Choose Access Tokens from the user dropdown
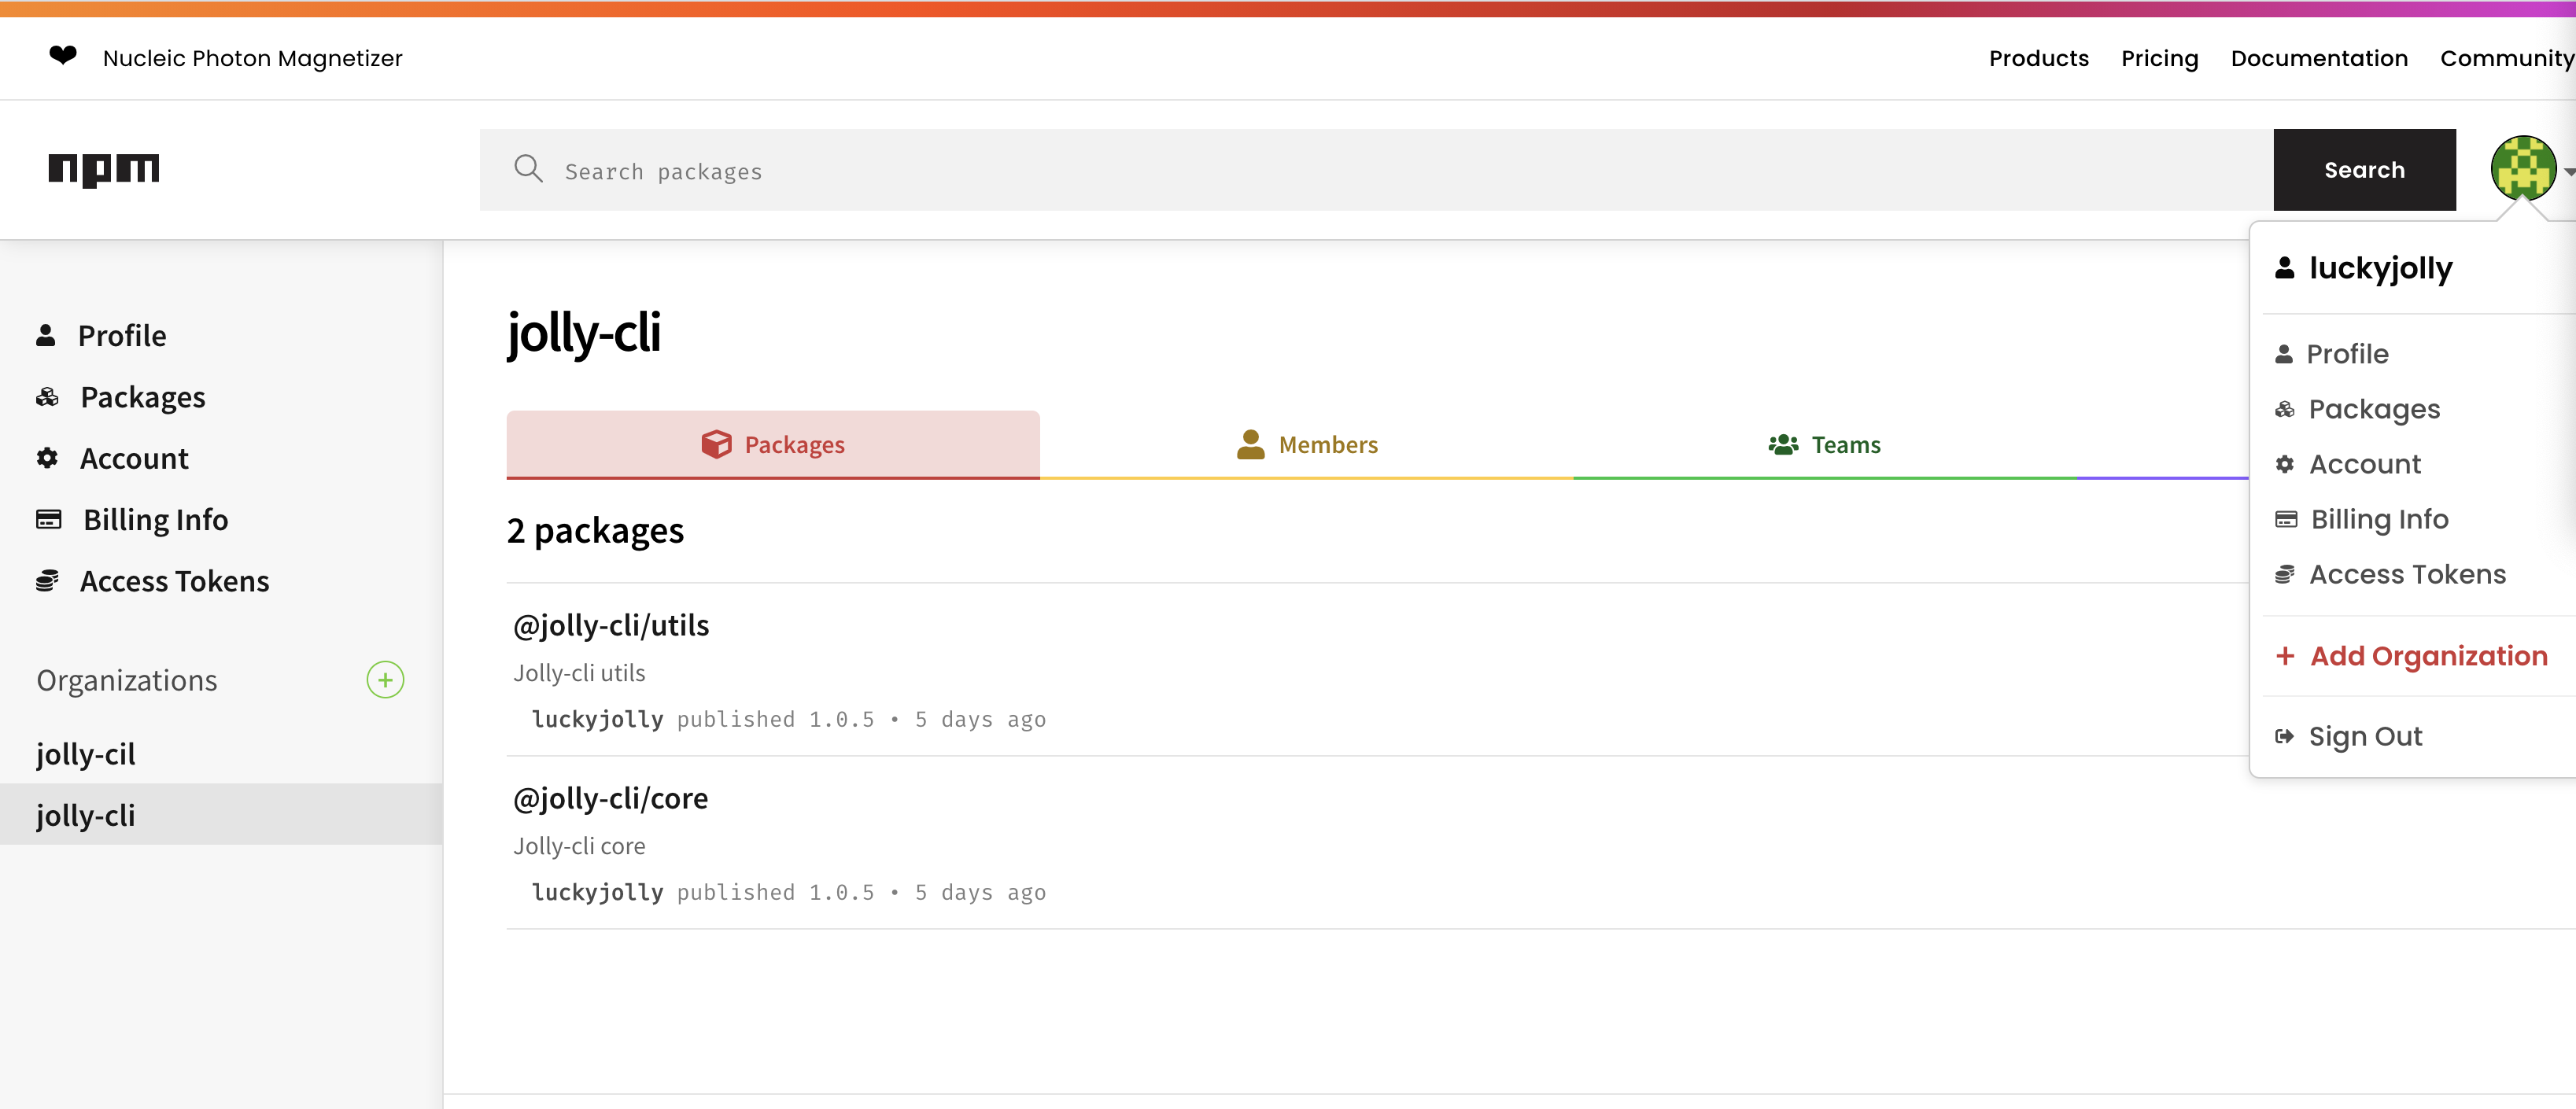 click(x=2407, y=574)
